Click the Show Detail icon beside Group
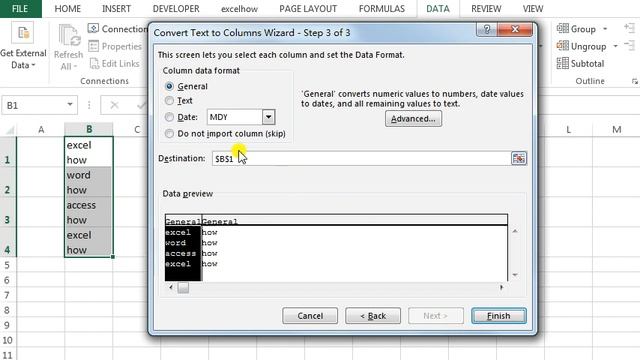This screenshot has height=360, width=640. tap(629, 28)
